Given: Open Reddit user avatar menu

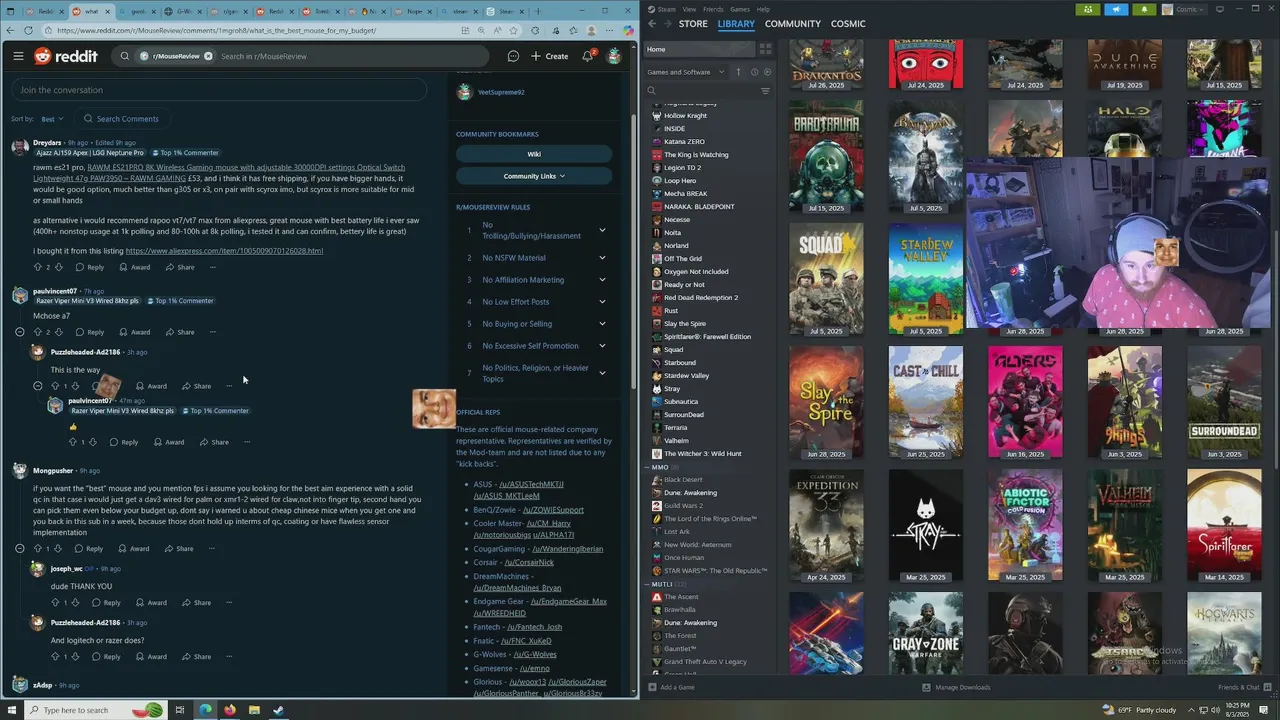Looking at the screenshot, I should (614, 56).
